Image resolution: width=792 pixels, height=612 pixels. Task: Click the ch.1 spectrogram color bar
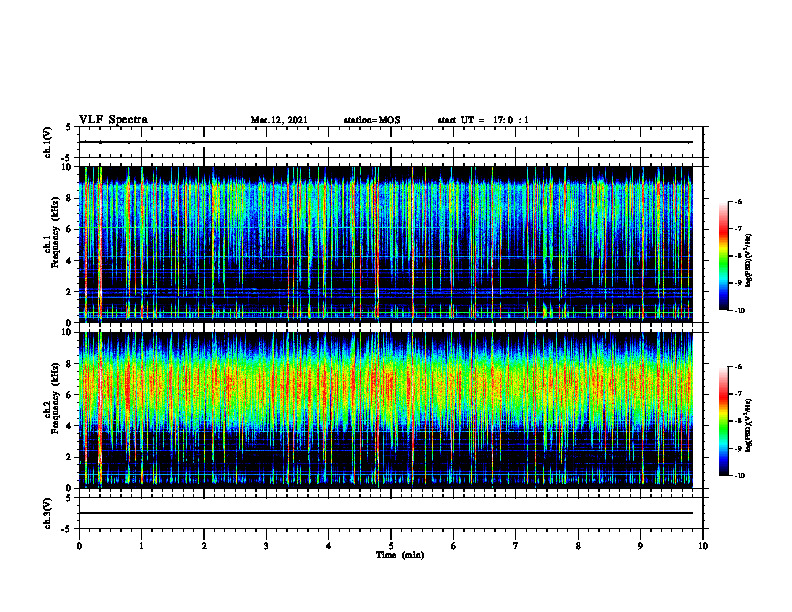tap(724, 256)
